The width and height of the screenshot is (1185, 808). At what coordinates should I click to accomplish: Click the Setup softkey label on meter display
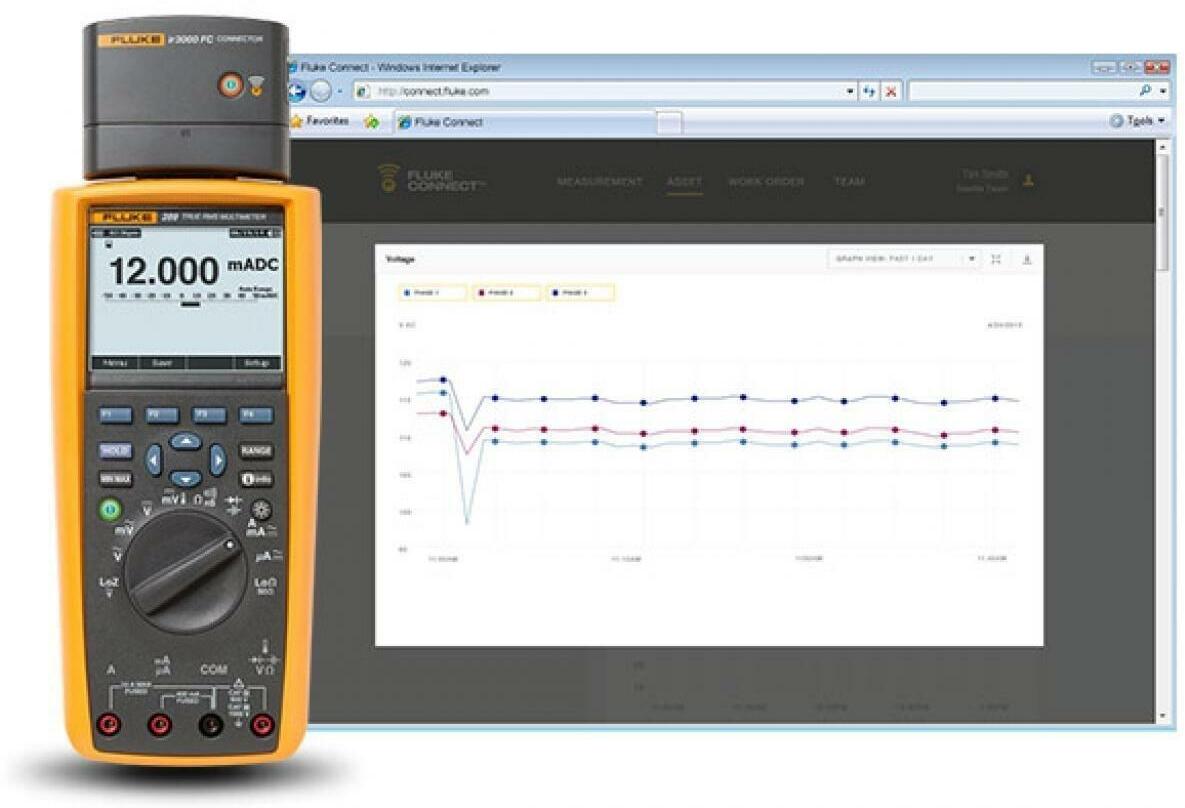click(256, 364)
